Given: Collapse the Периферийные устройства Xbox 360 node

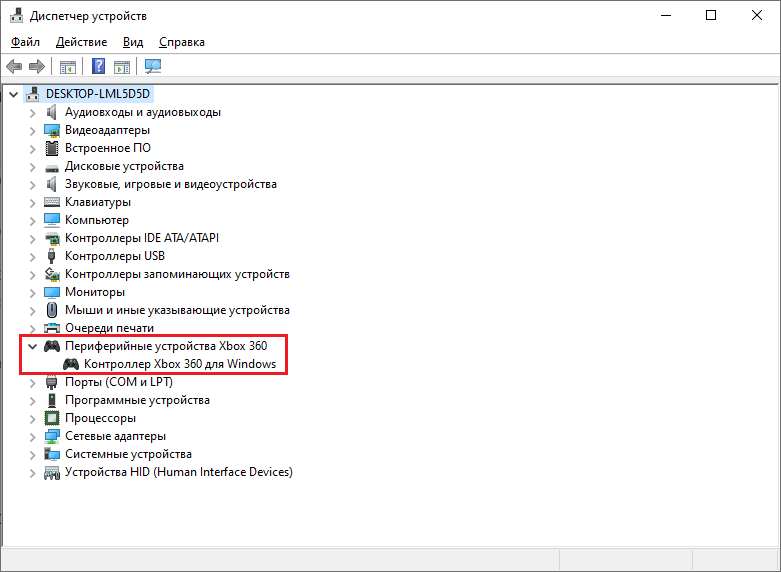Looking at the screenshot, I should 32,346.
